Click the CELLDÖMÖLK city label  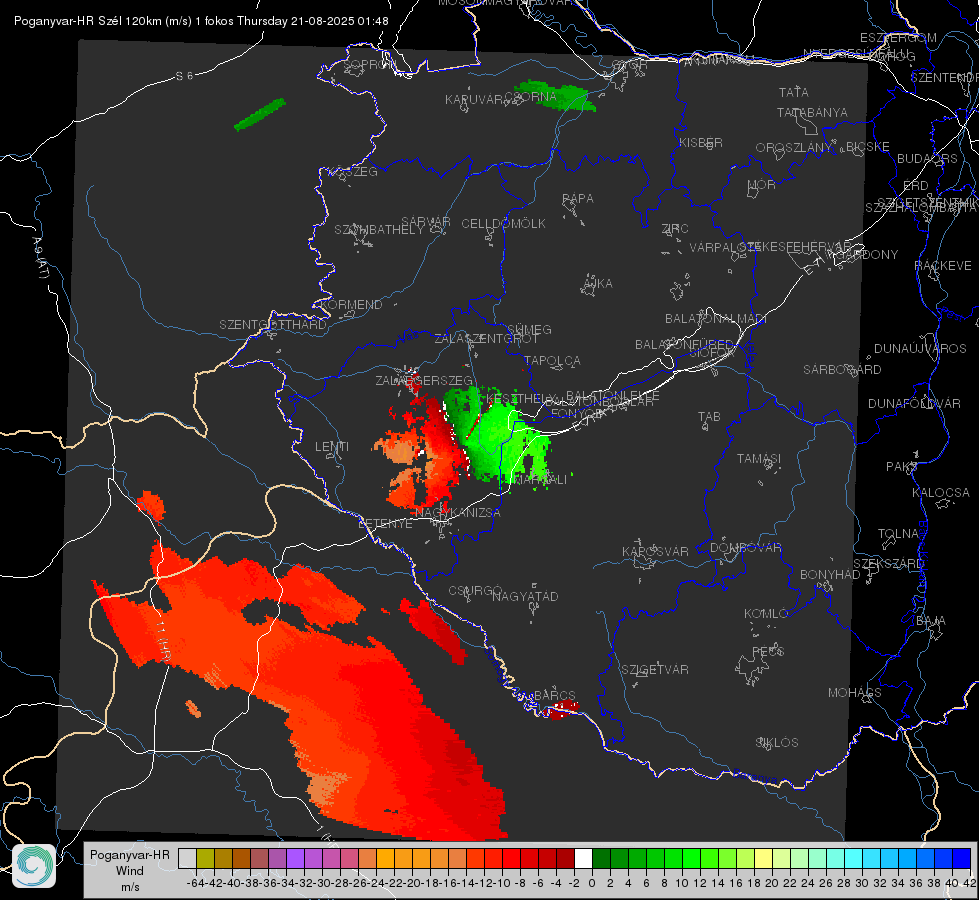[503, 224]
